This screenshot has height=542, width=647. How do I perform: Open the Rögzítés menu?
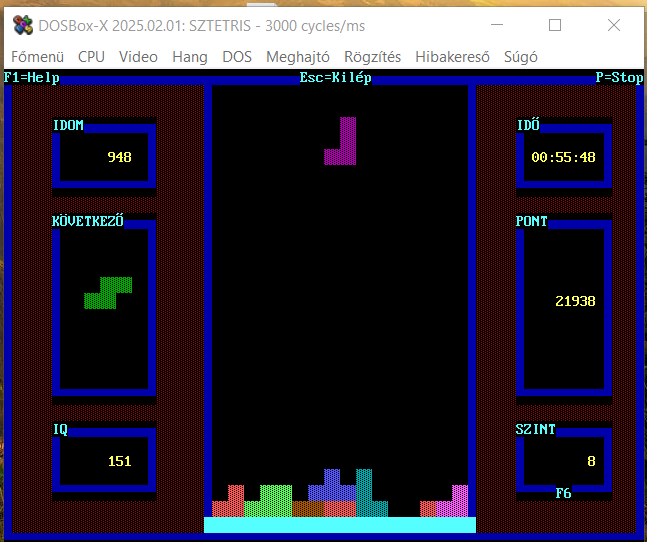coord(373,57)
